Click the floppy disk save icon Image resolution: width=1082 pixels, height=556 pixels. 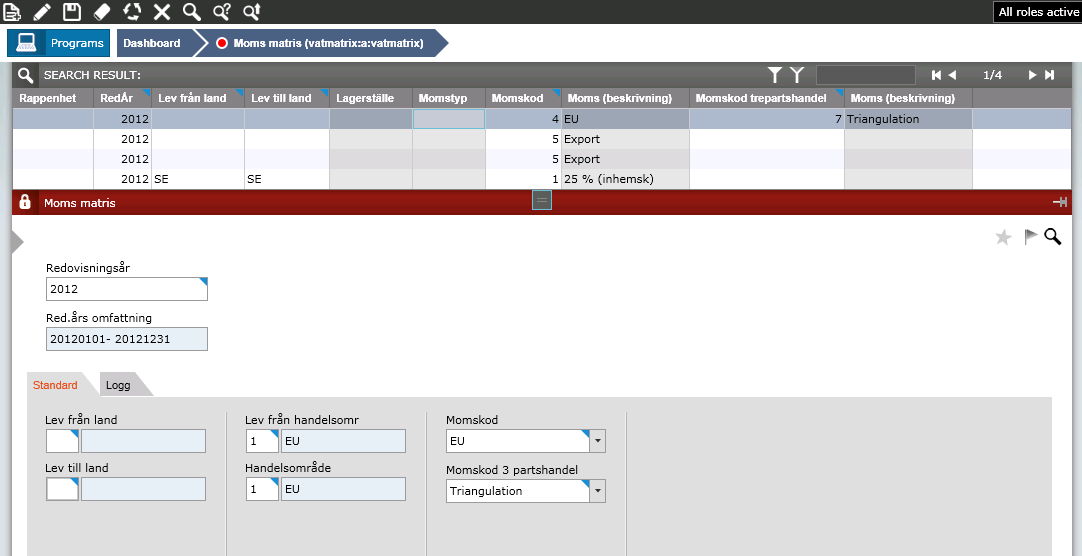coord(72,11)
